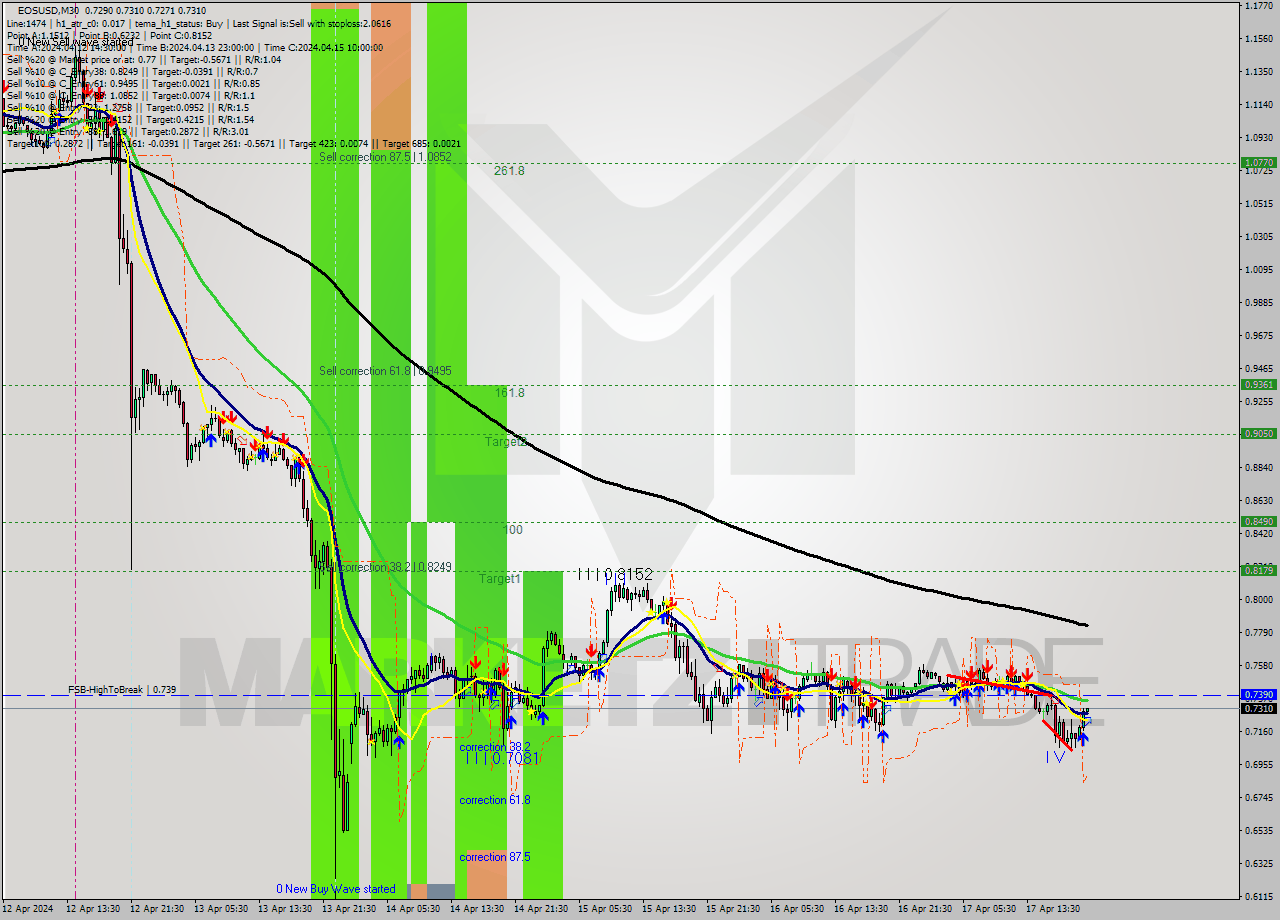Image resolution: width=1280 pixels, height=920 pixels.
Task: Click the green 0.9050 price tag
Action: pos(1258,433)
